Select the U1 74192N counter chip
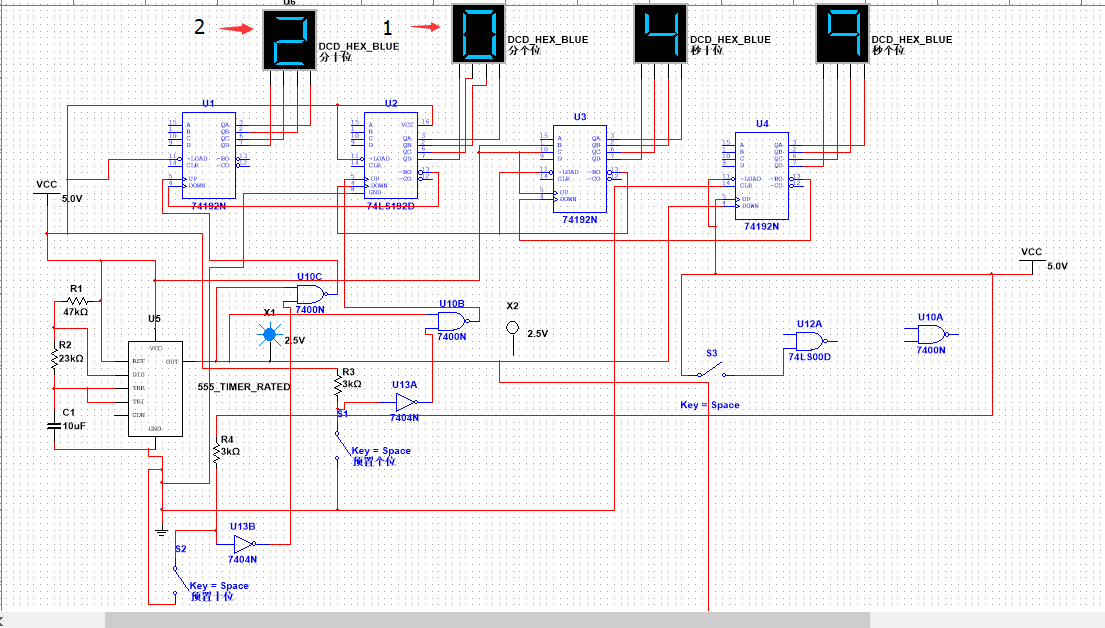 (x=209, y=155)
